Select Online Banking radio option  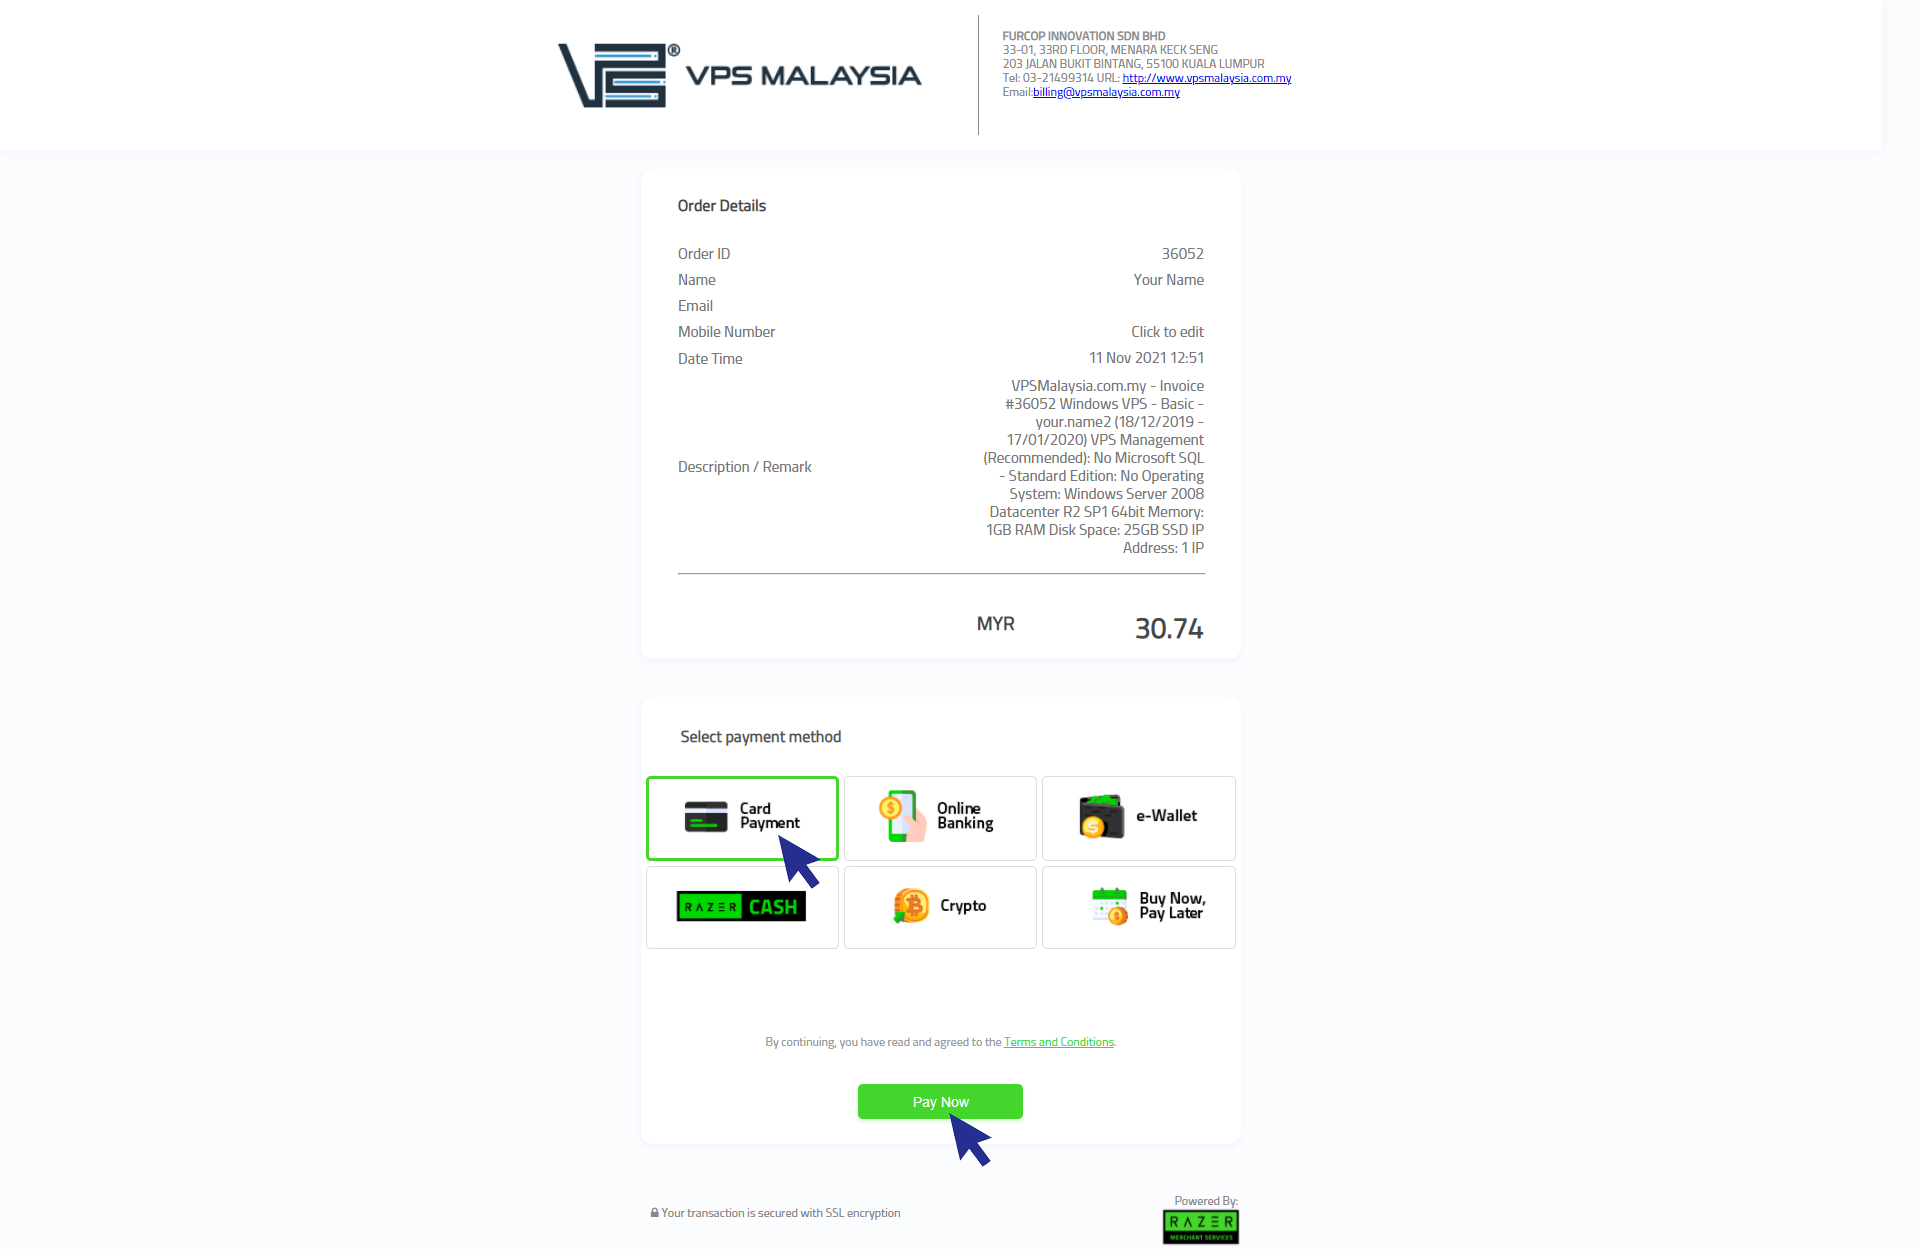[940, 817]
